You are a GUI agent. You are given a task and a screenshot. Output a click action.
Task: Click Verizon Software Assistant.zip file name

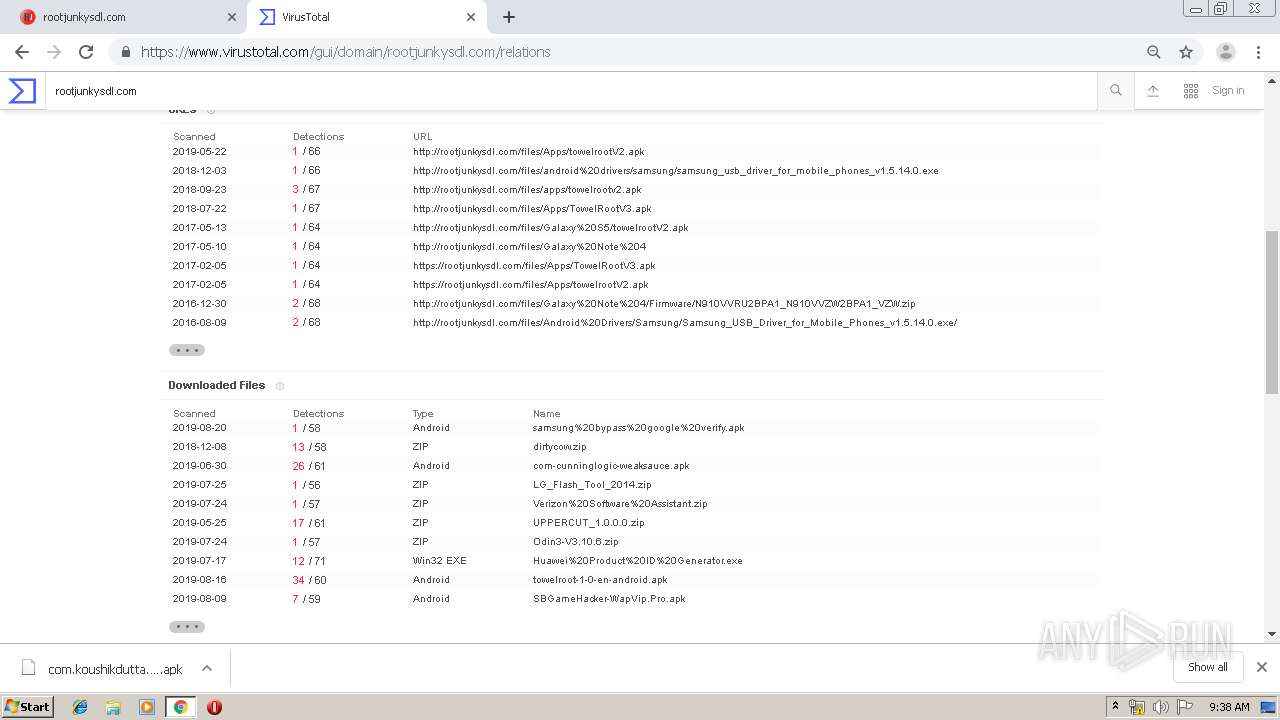(x=620, y=504)
